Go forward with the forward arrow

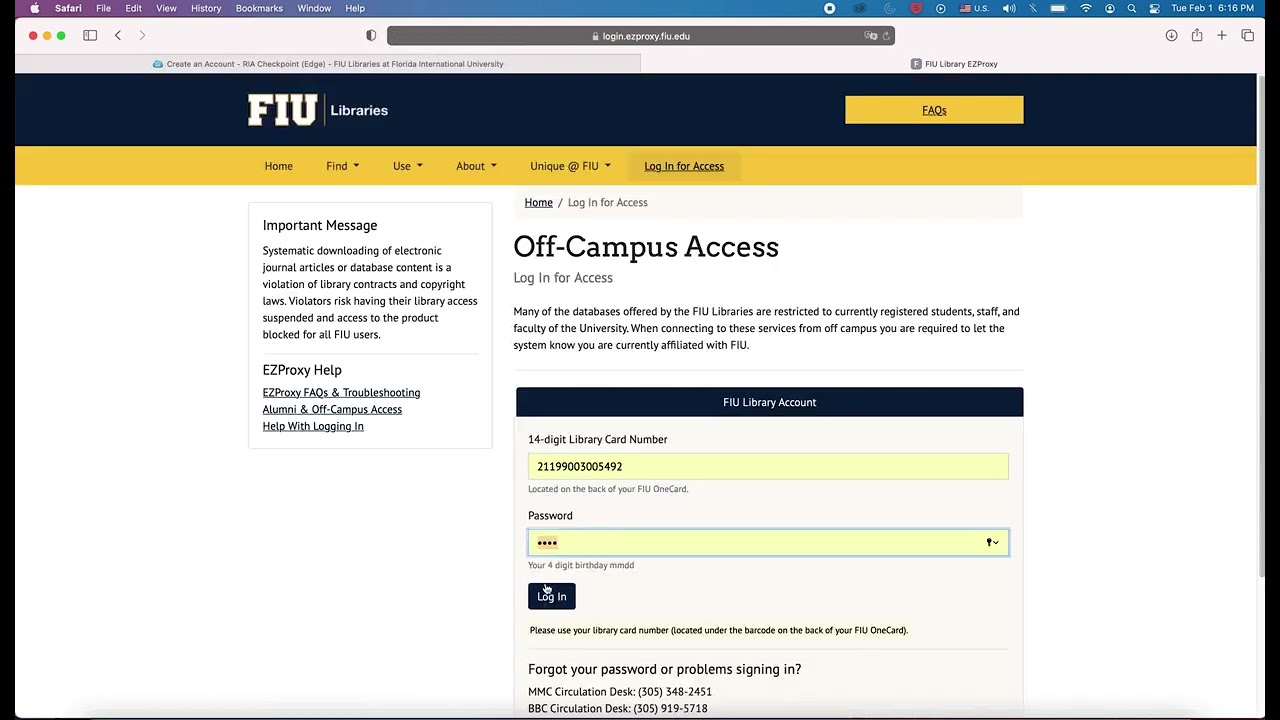pyautogui.click(x=142, y=36)
